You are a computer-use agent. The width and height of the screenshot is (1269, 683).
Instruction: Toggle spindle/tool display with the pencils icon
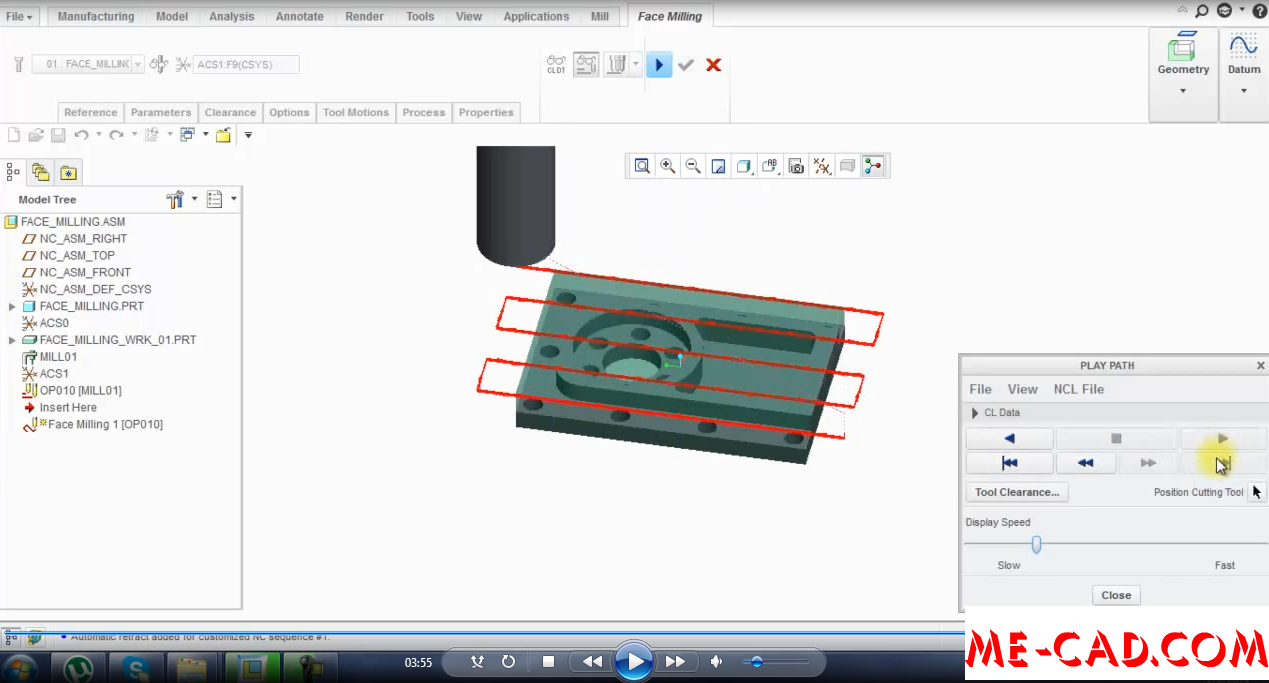(613, 64)
